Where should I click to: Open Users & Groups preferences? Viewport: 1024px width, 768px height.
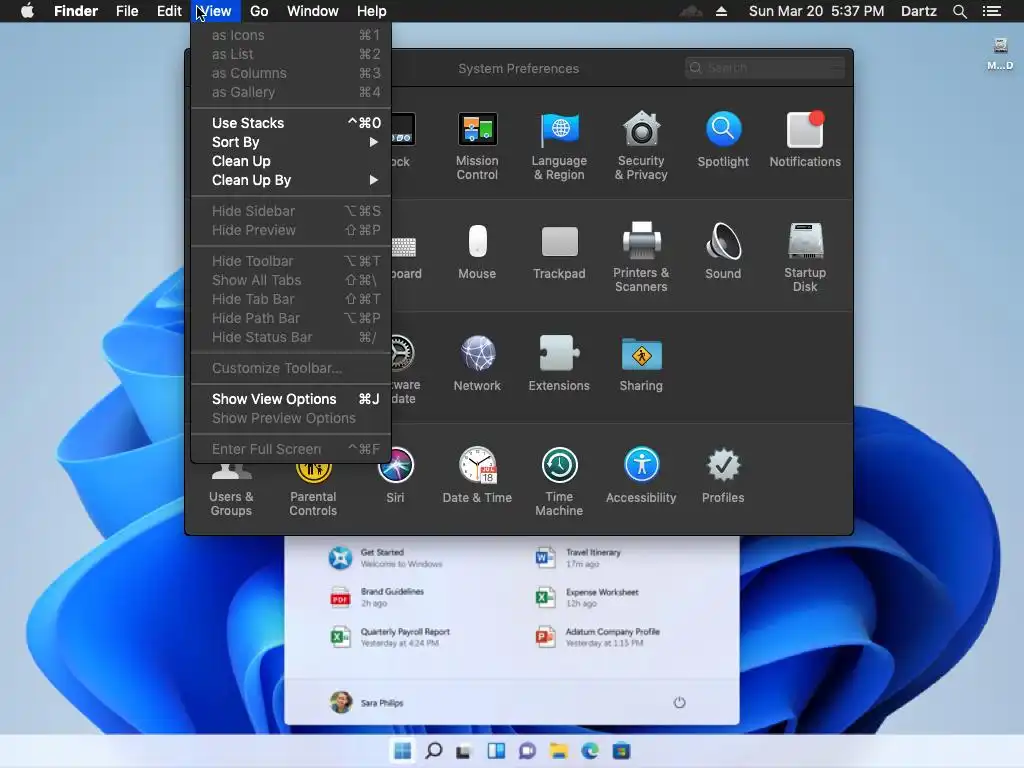pyautogui.click(x=231, y=490)
